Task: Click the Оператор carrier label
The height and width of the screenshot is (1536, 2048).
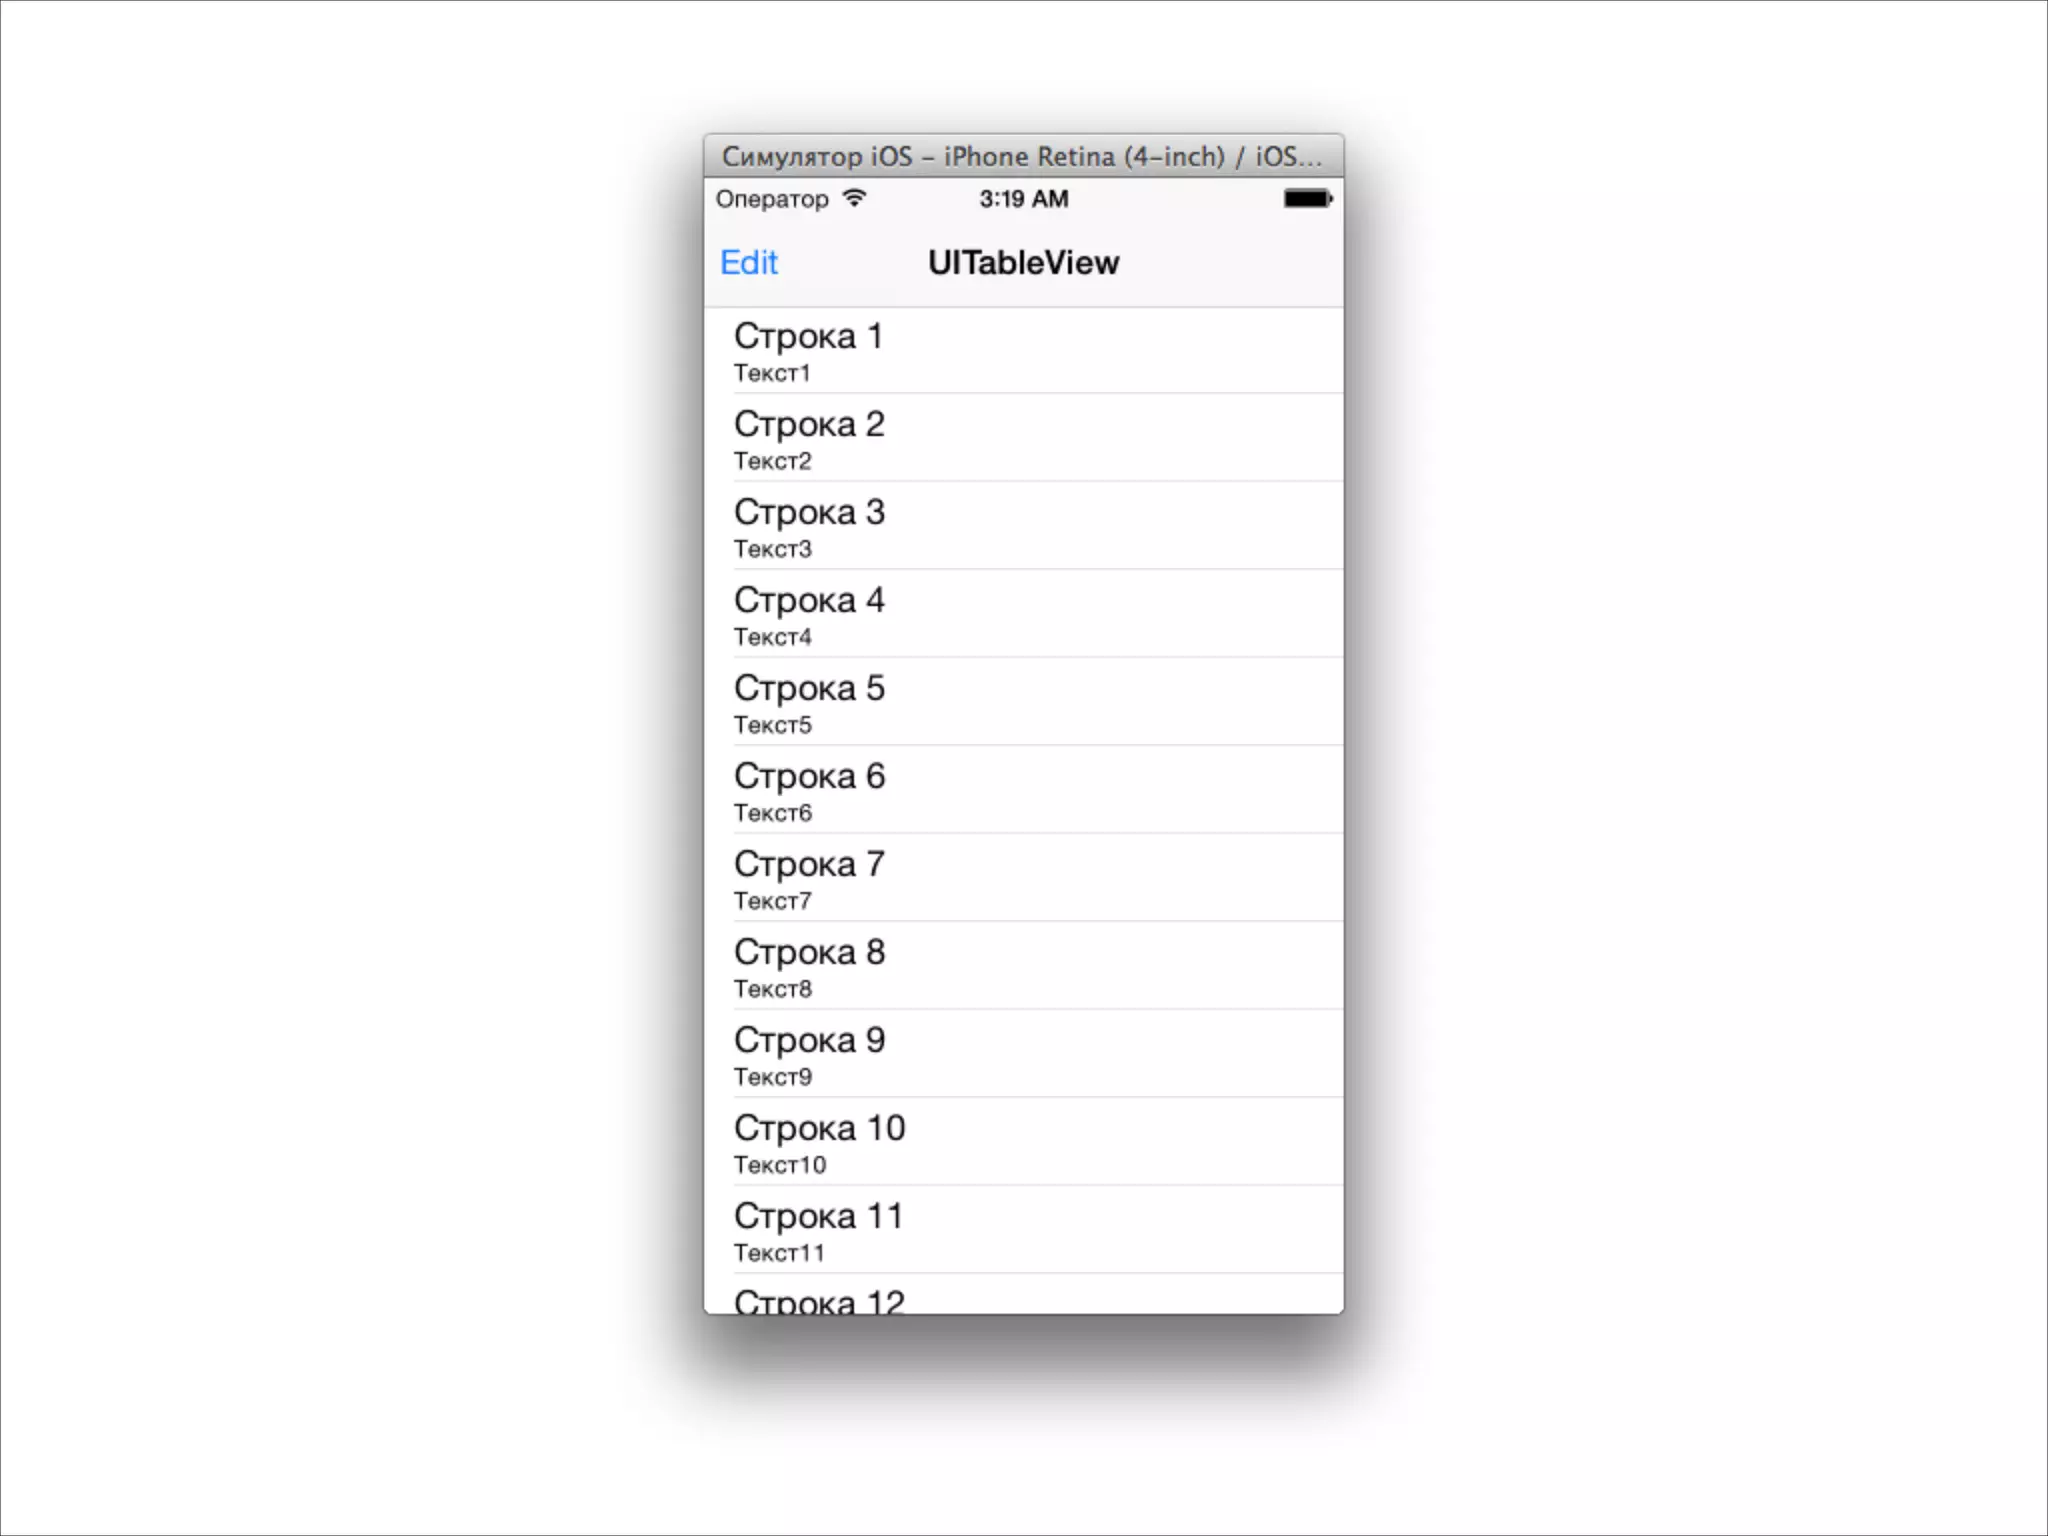Action: click(772, 199)
